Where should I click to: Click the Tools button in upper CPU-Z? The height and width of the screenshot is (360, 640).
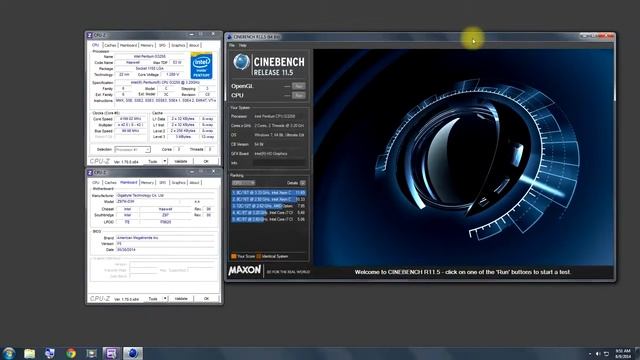[x=153, y=162]
